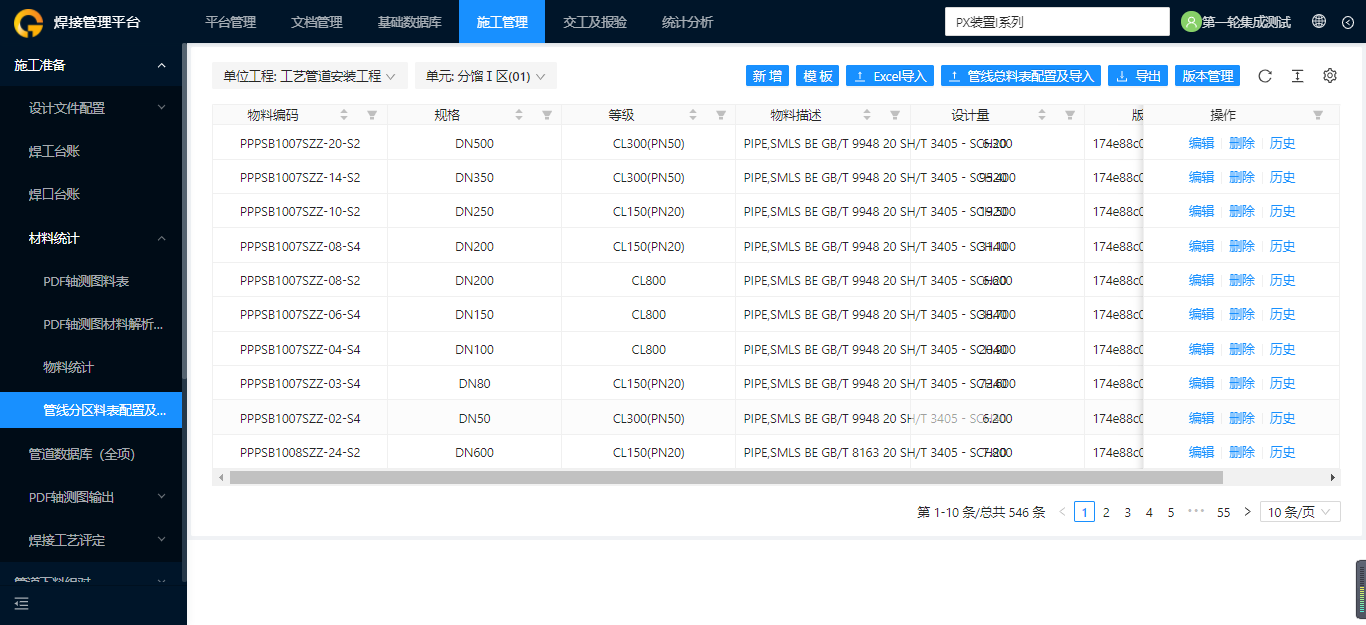Open the 单位工程 dropdown selector
Viewport: 1366px width, 625px height.
(x=310, y=76)
